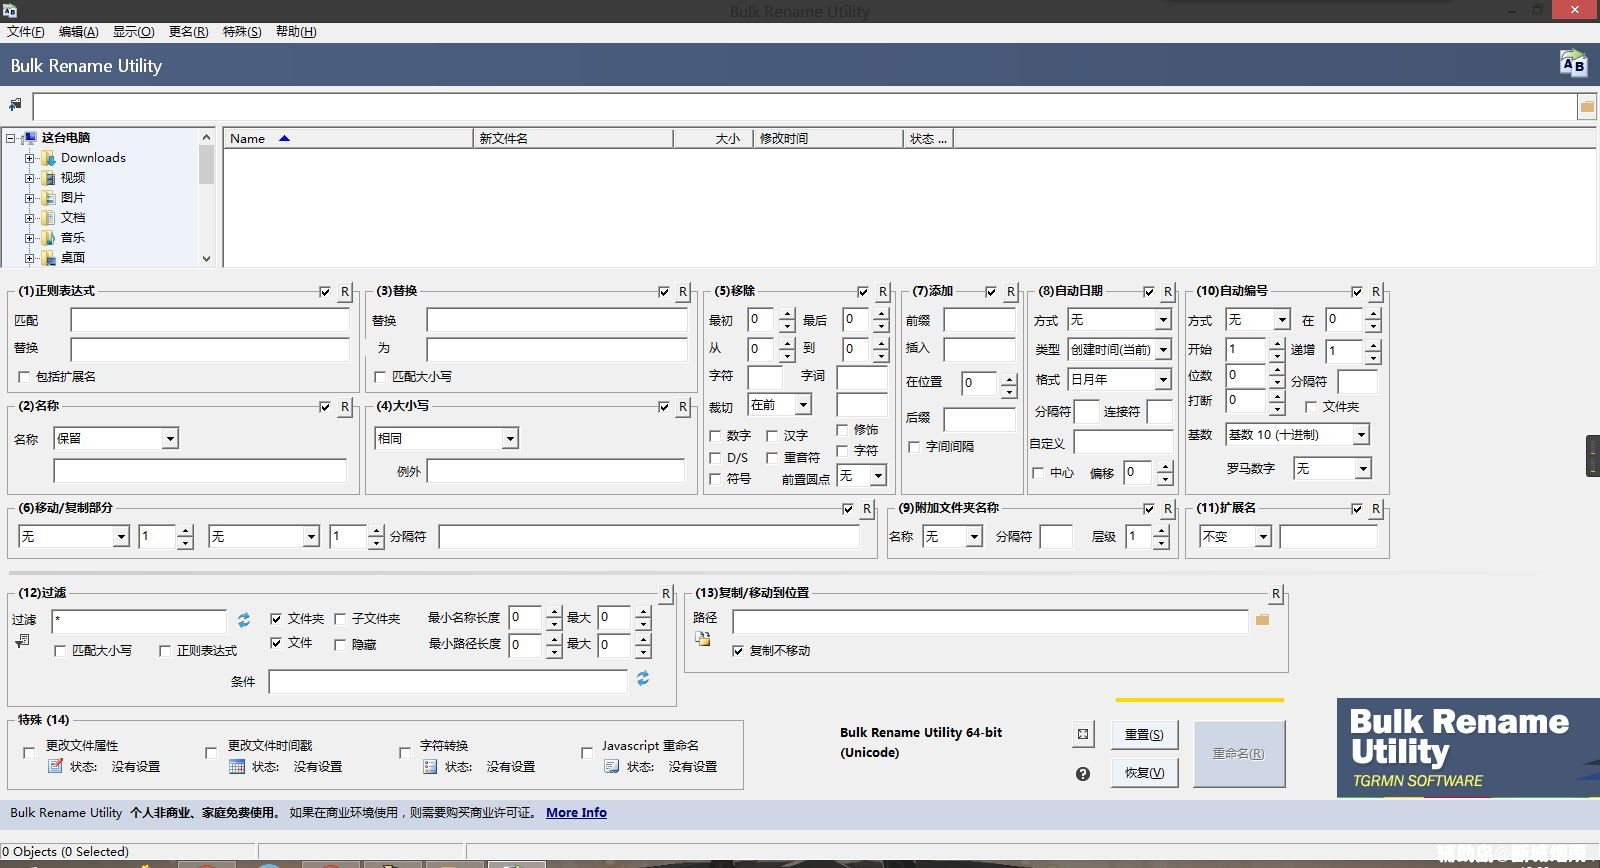Screen dimensions: 1600x868
Task: Click the folder tree vertical scrollbar
Action: click(206, 197)
